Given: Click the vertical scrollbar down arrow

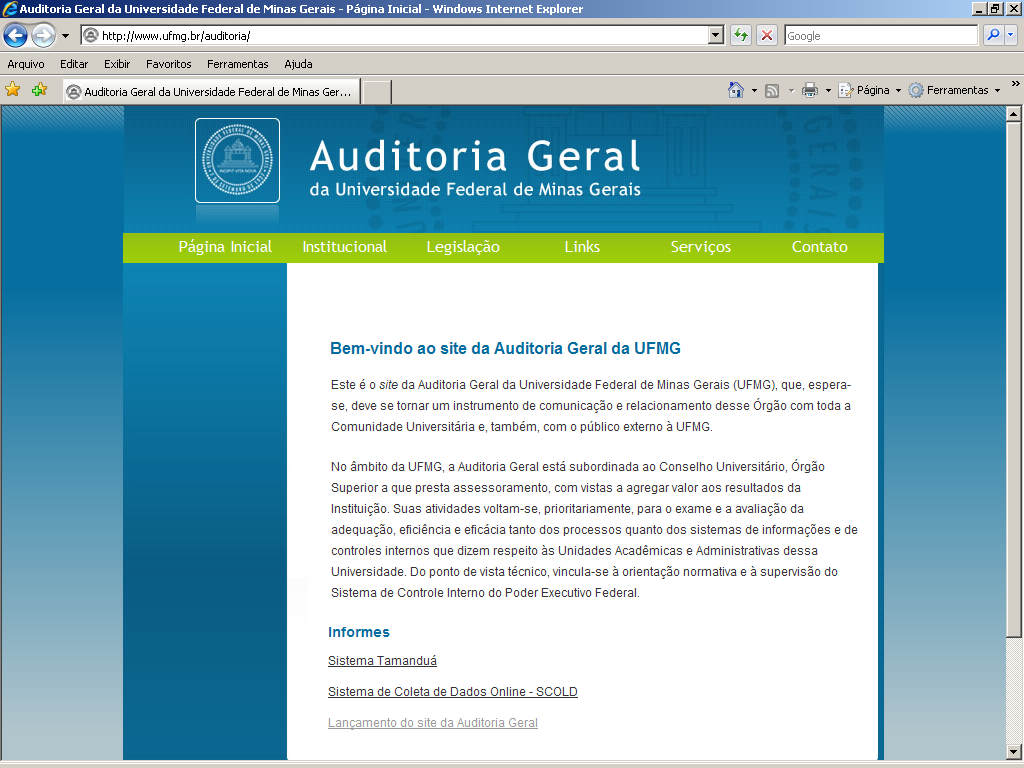Looking at the screenshot, I should pos(1013,751).
